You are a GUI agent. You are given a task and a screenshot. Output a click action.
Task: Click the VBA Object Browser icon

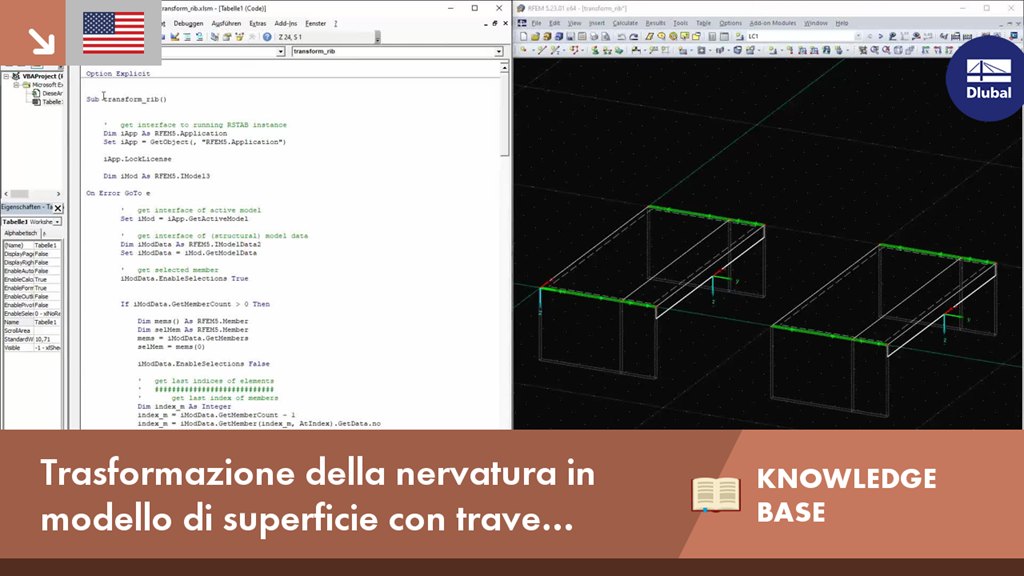point(240,37)
